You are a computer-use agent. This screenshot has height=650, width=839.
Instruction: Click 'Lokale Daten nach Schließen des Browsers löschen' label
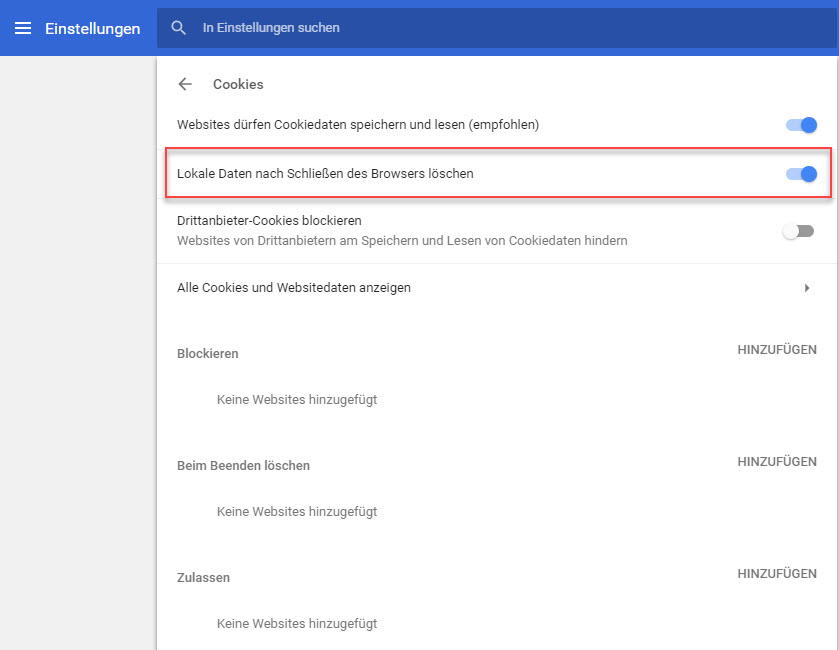(x=325, y=174)
